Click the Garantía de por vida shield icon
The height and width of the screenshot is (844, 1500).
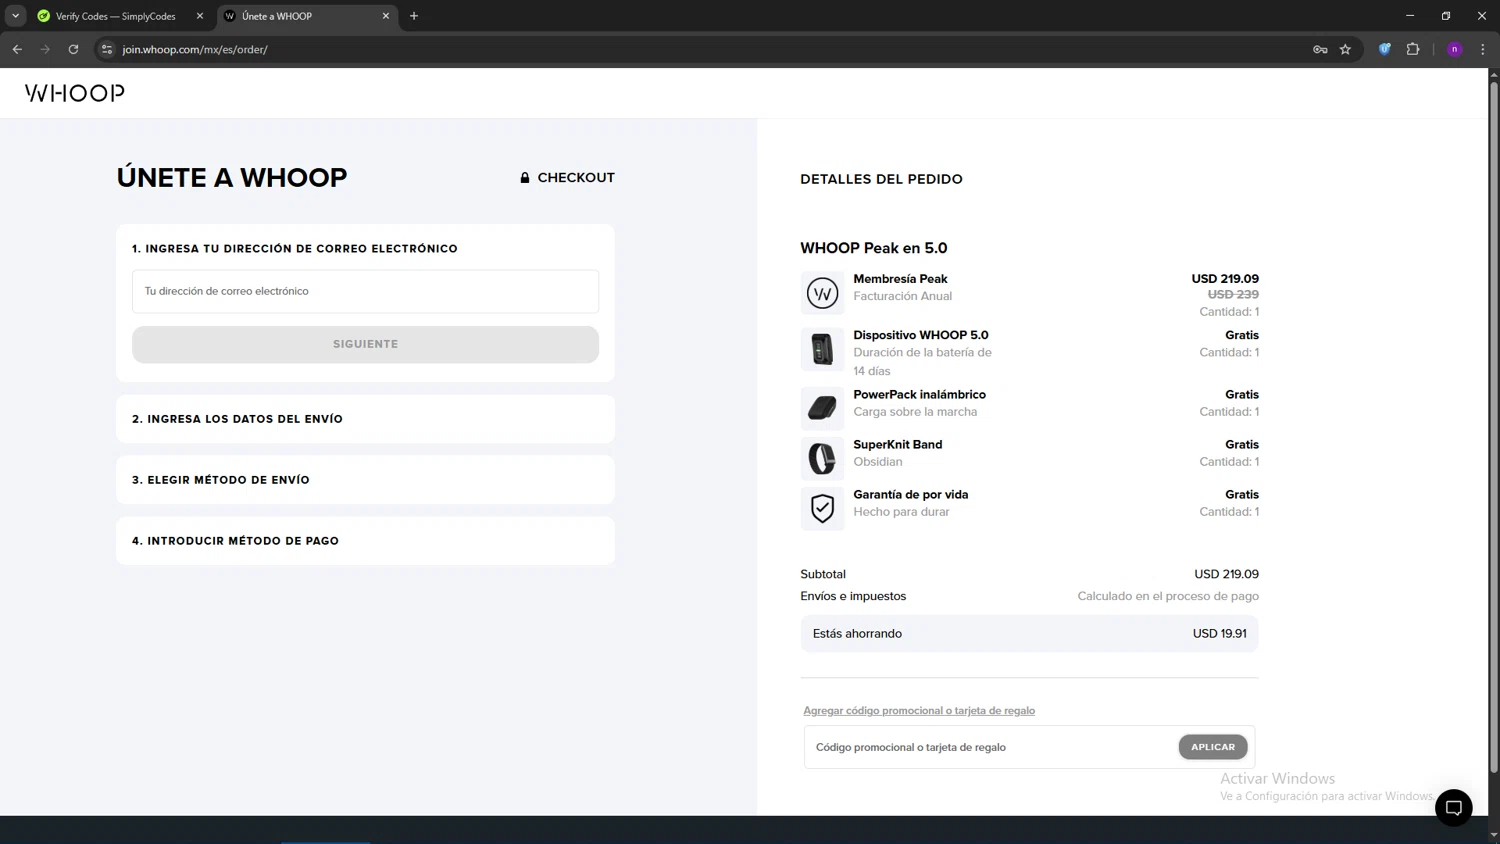pyautogui.click(x=822, y=508)
